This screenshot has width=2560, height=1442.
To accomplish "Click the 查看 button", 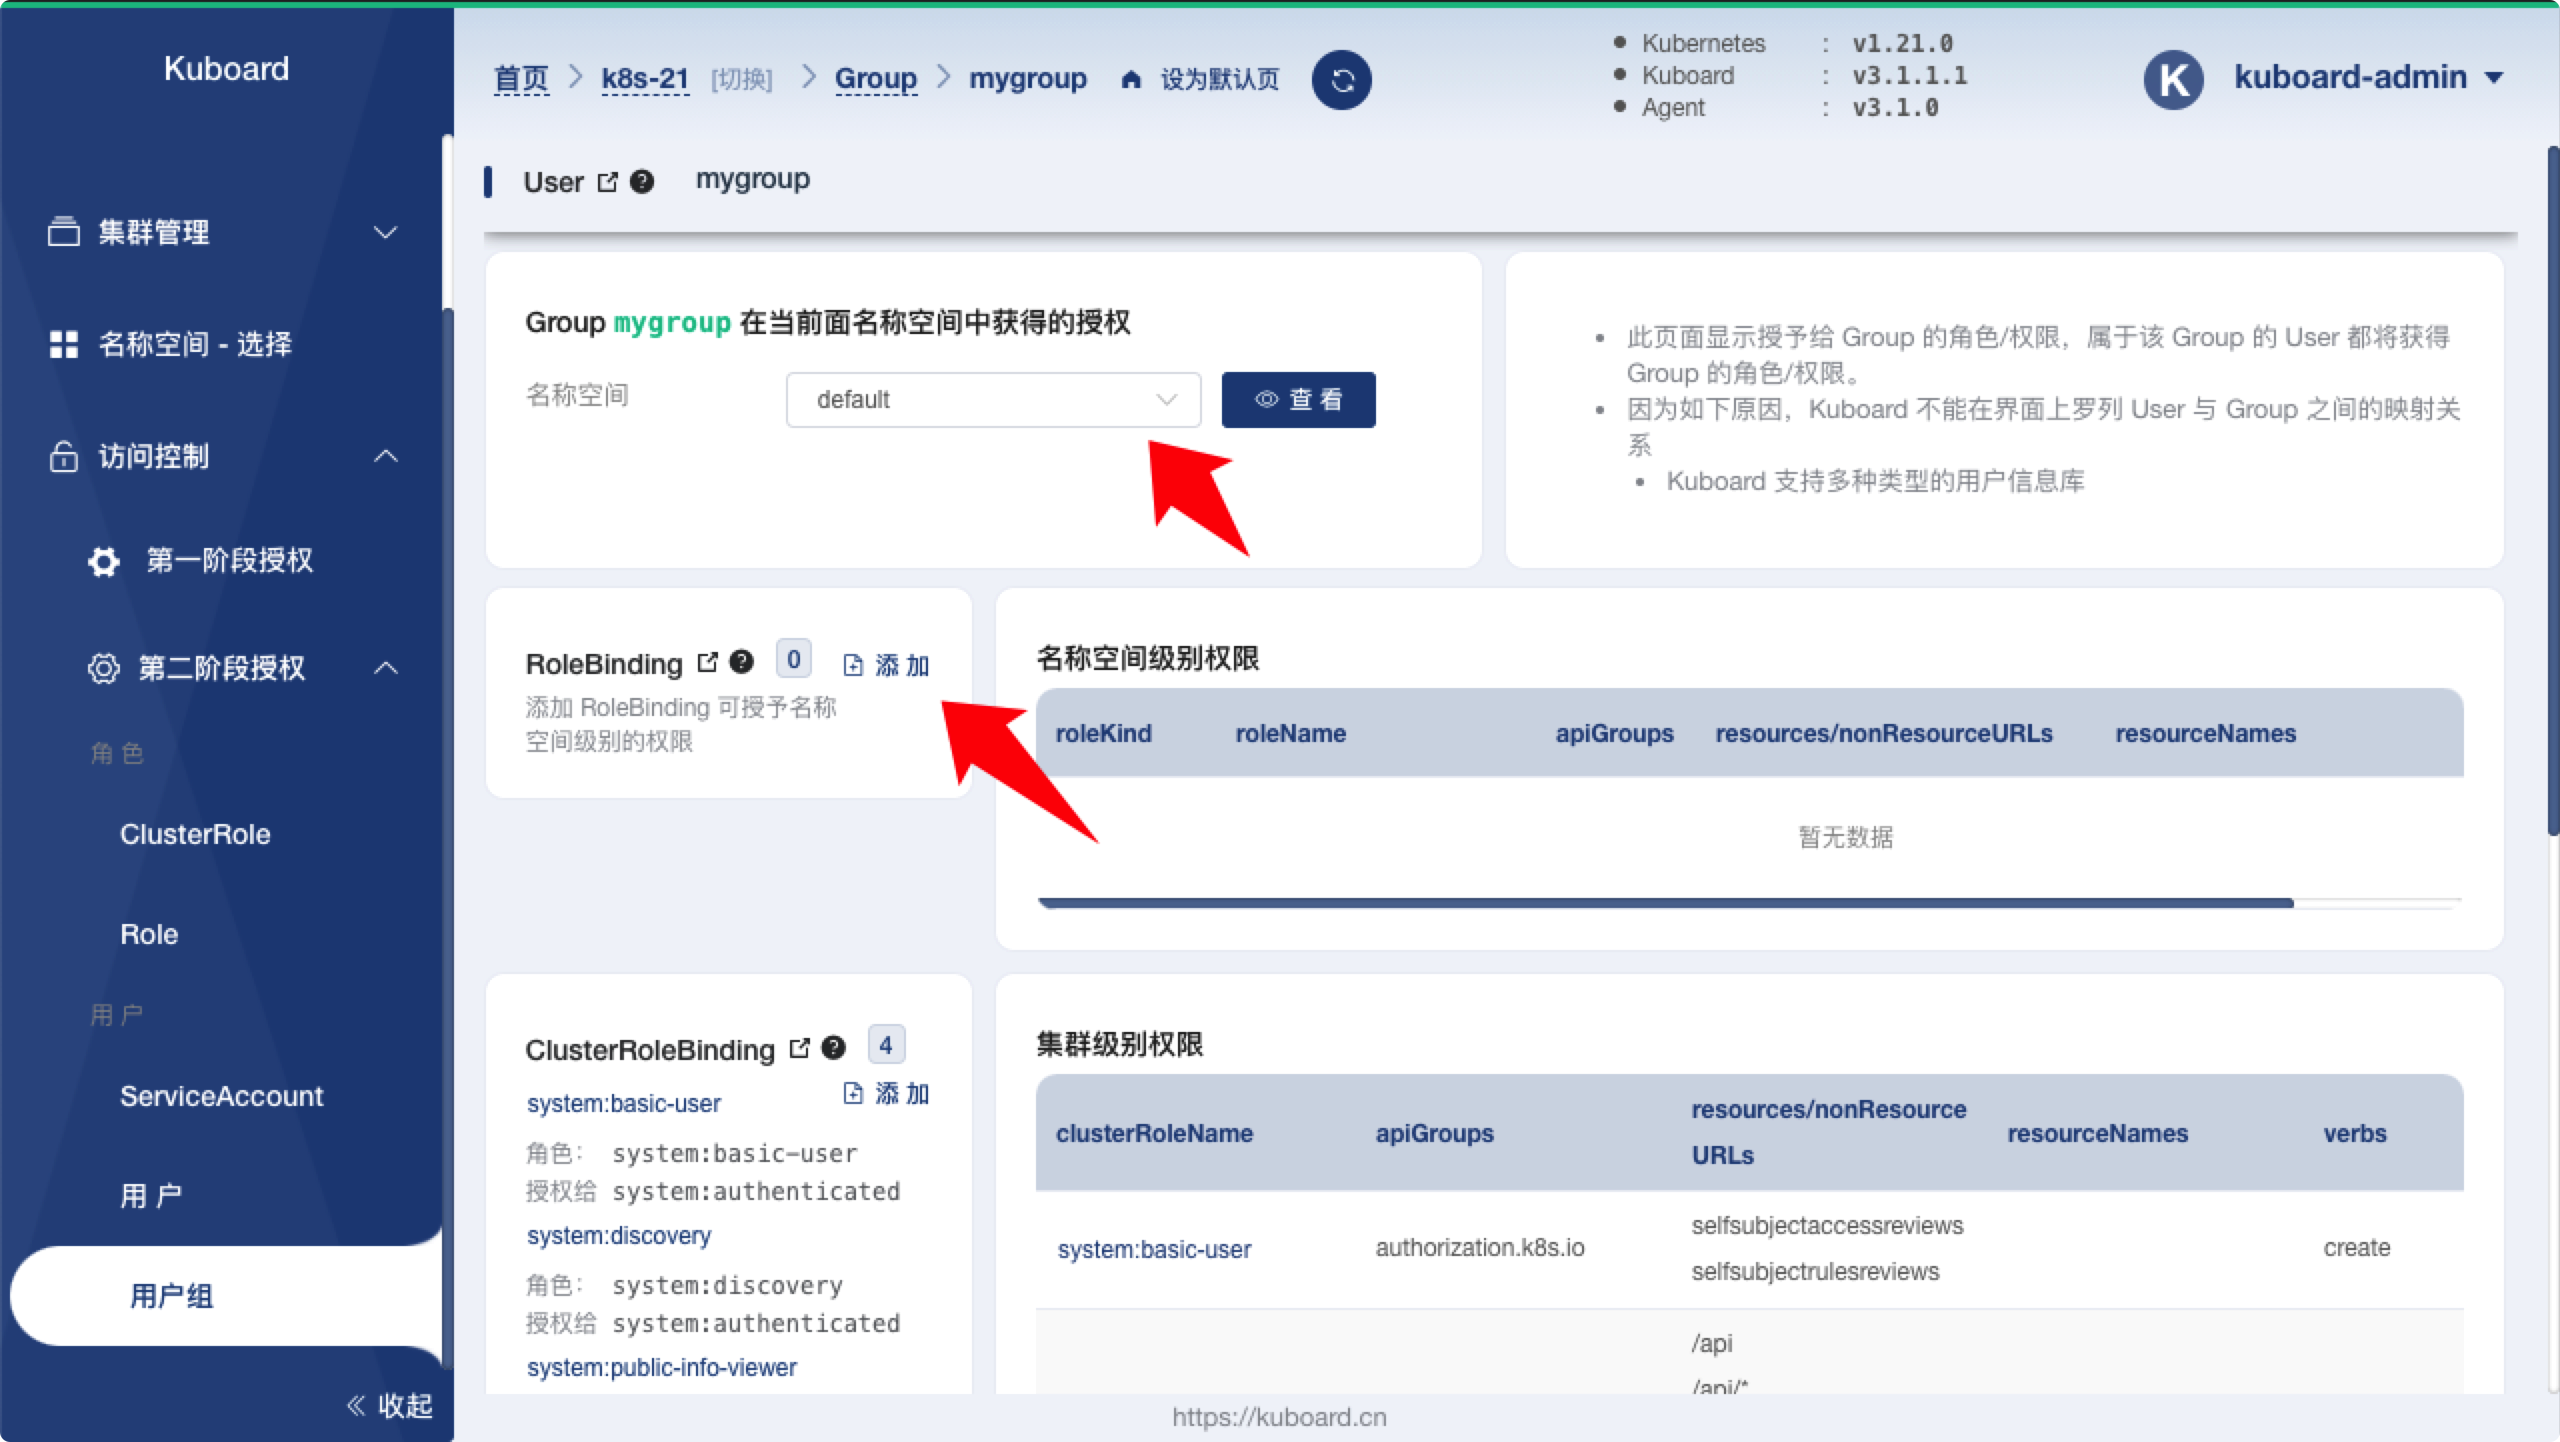I will pyautogui.click(x=1298, y=400).
